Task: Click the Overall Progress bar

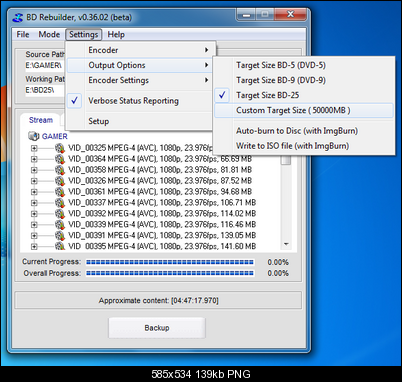Action: [x=170, y=273]
